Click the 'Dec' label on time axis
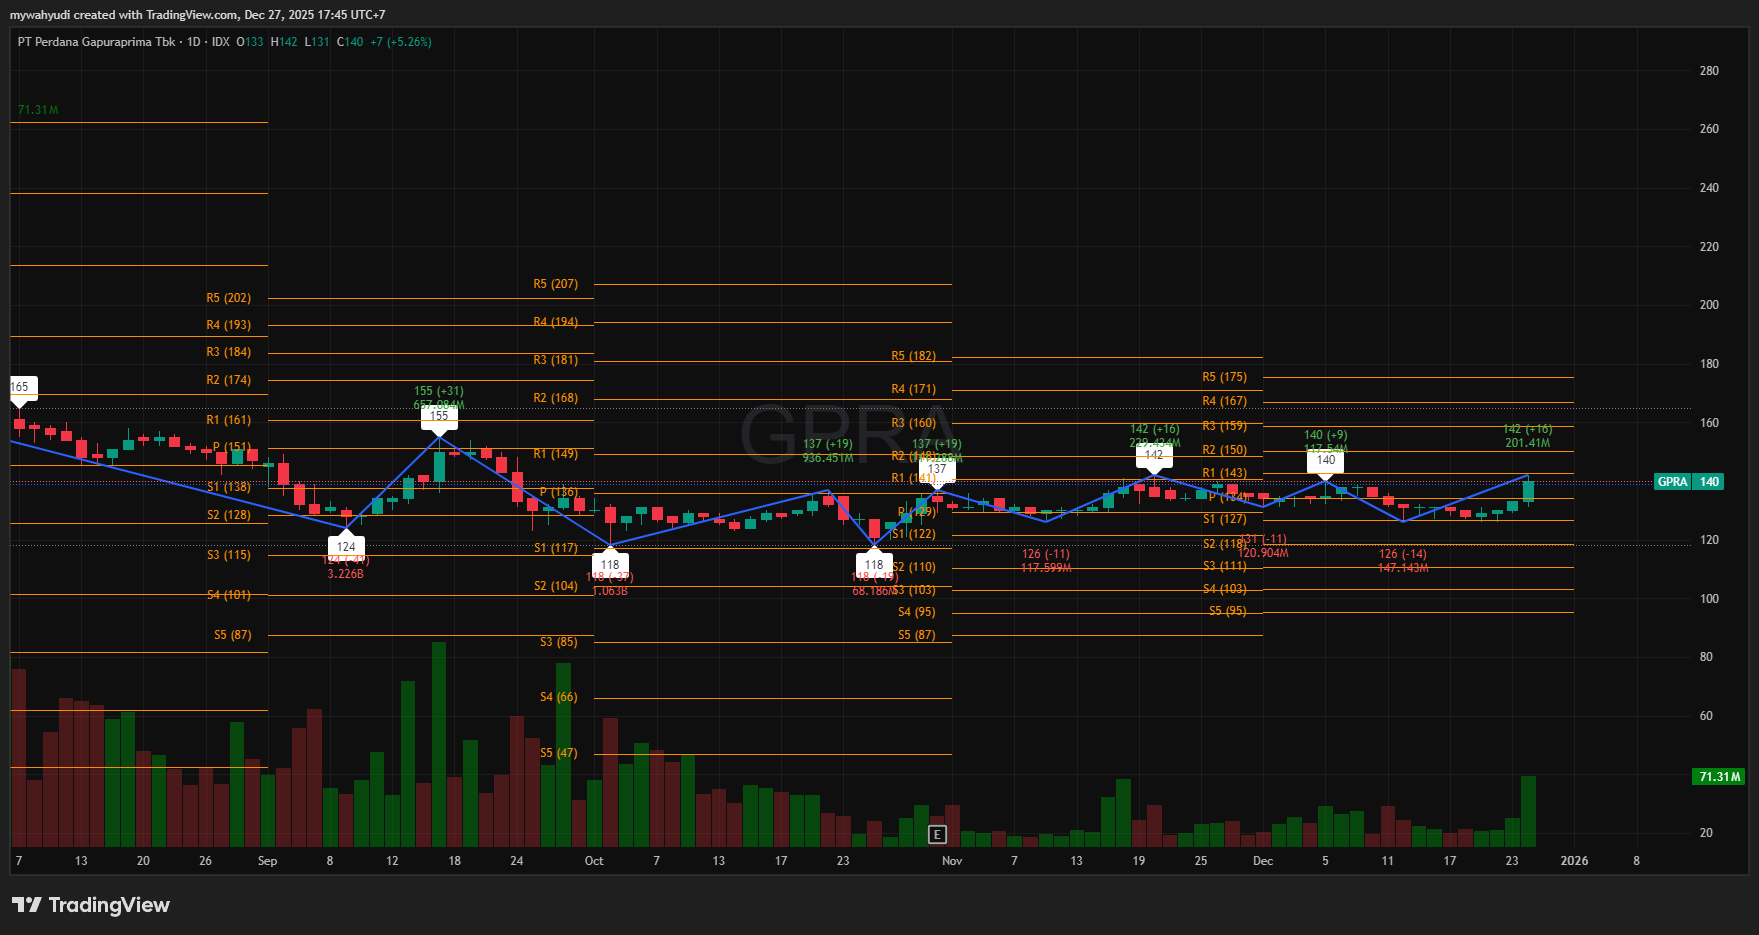The width and height of the screenshot is (1759, 935). (x=1263, y=861)
